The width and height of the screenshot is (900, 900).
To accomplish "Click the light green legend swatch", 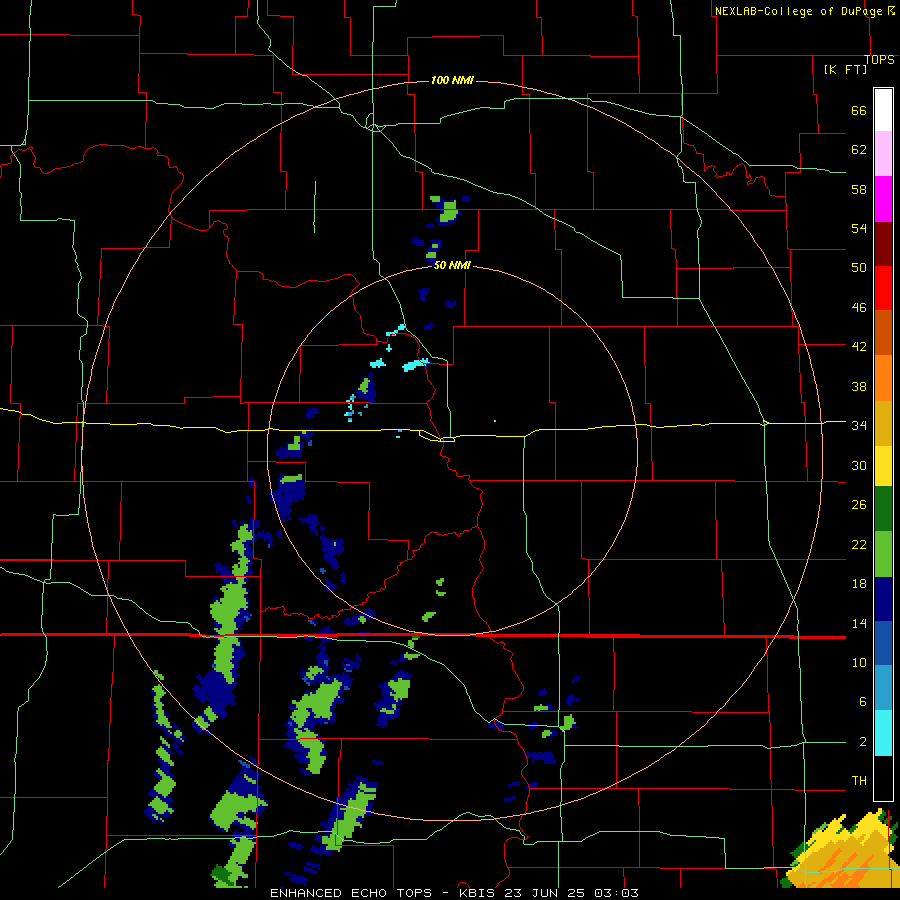I will click(883, 554).
